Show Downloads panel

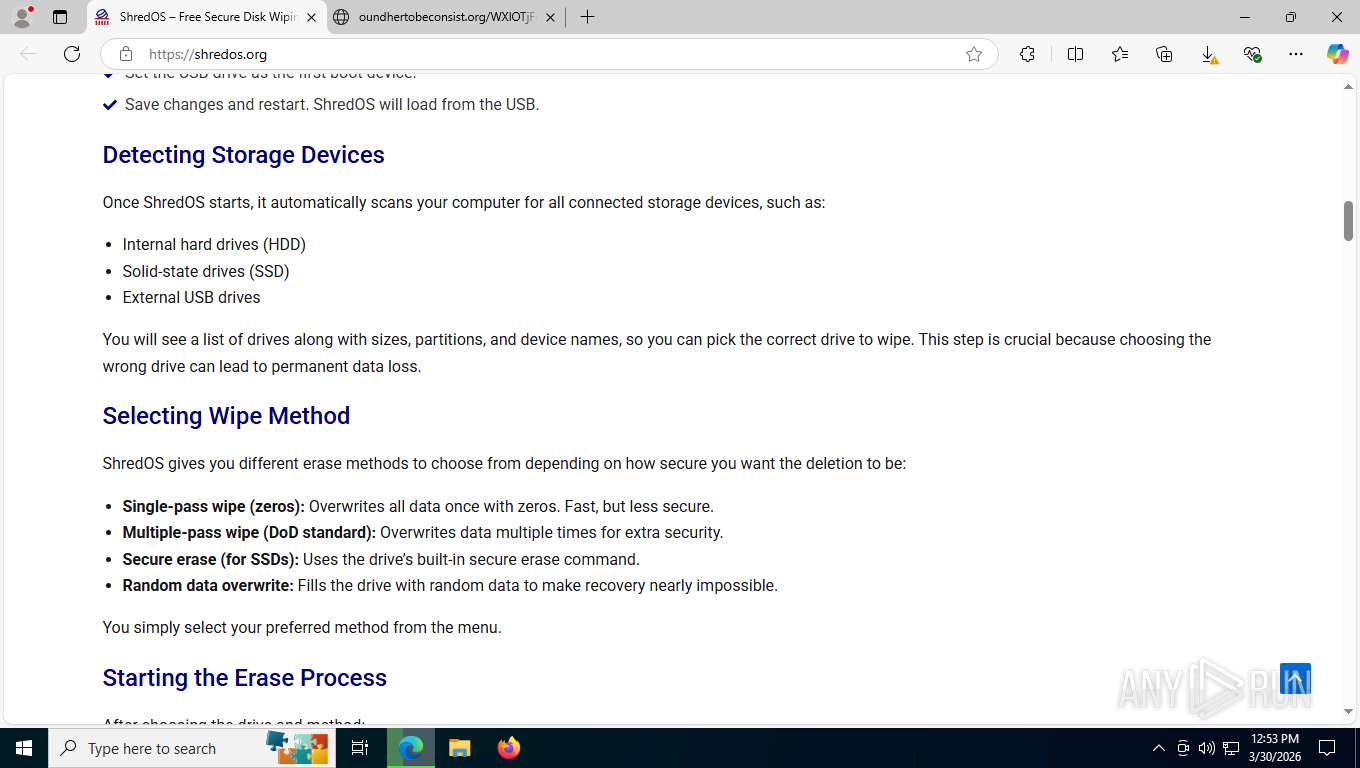tap(1208, 54)
